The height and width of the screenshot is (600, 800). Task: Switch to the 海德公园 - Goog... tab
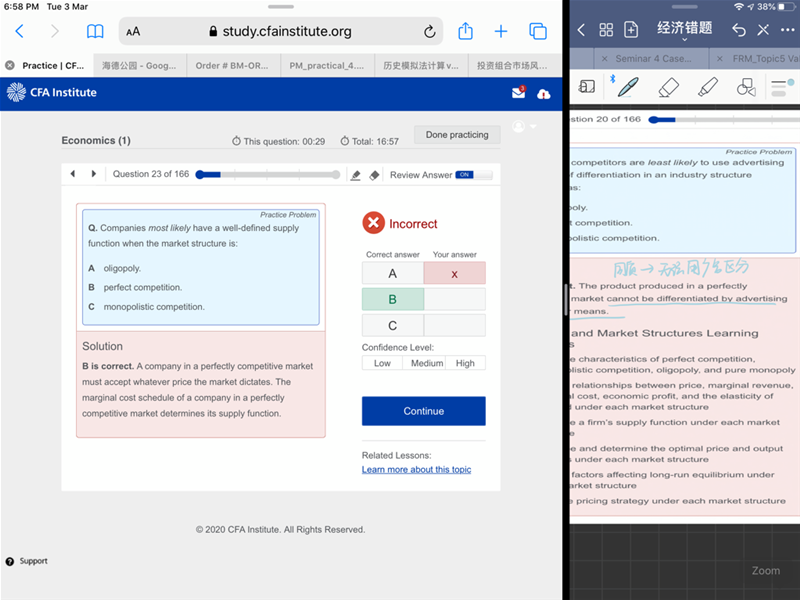[x=139, y=65]
